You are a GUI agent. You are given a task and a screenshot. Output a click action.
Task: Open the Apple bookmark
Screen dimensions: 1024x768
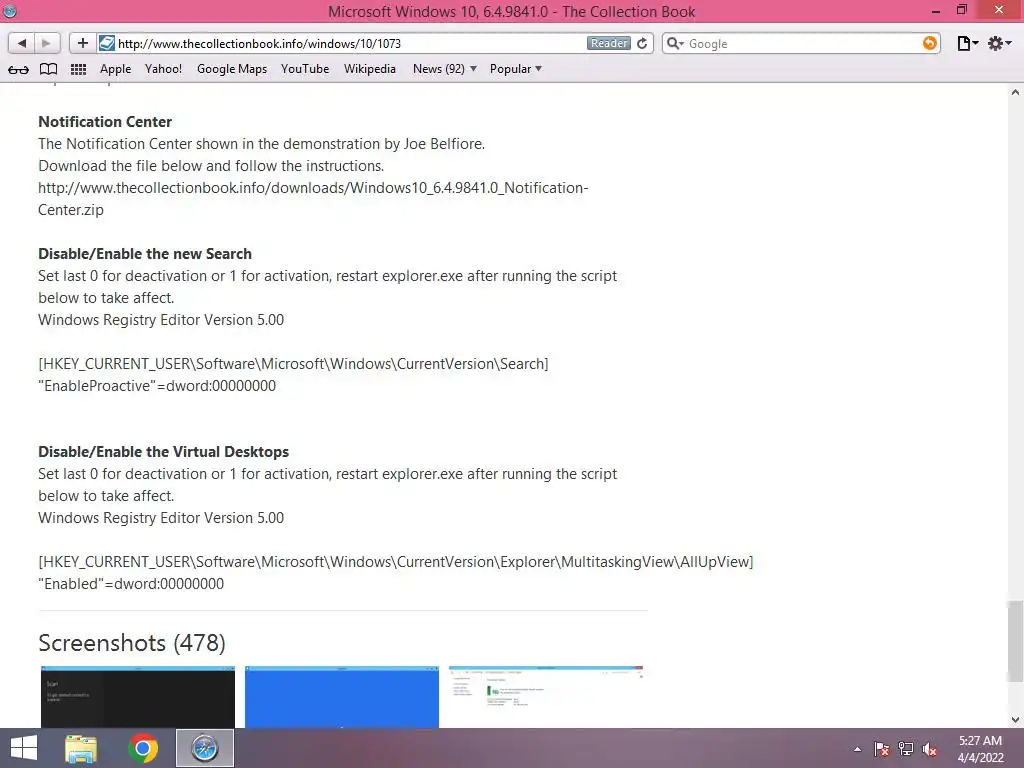[116, 69]
